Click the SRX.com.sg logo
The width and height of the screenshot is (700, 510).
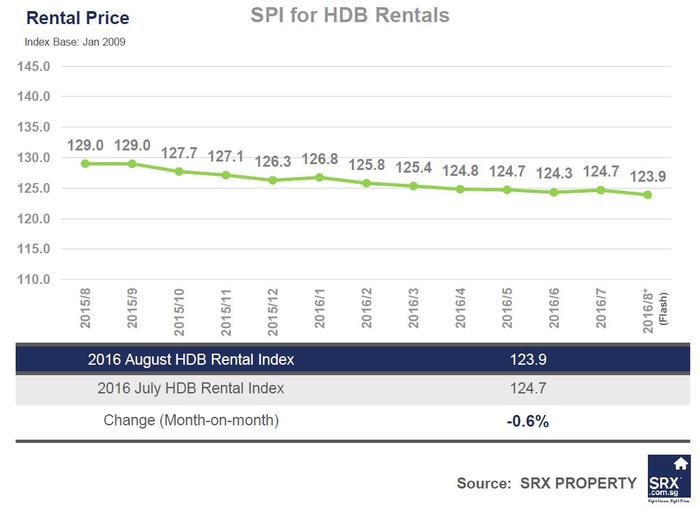669,478
